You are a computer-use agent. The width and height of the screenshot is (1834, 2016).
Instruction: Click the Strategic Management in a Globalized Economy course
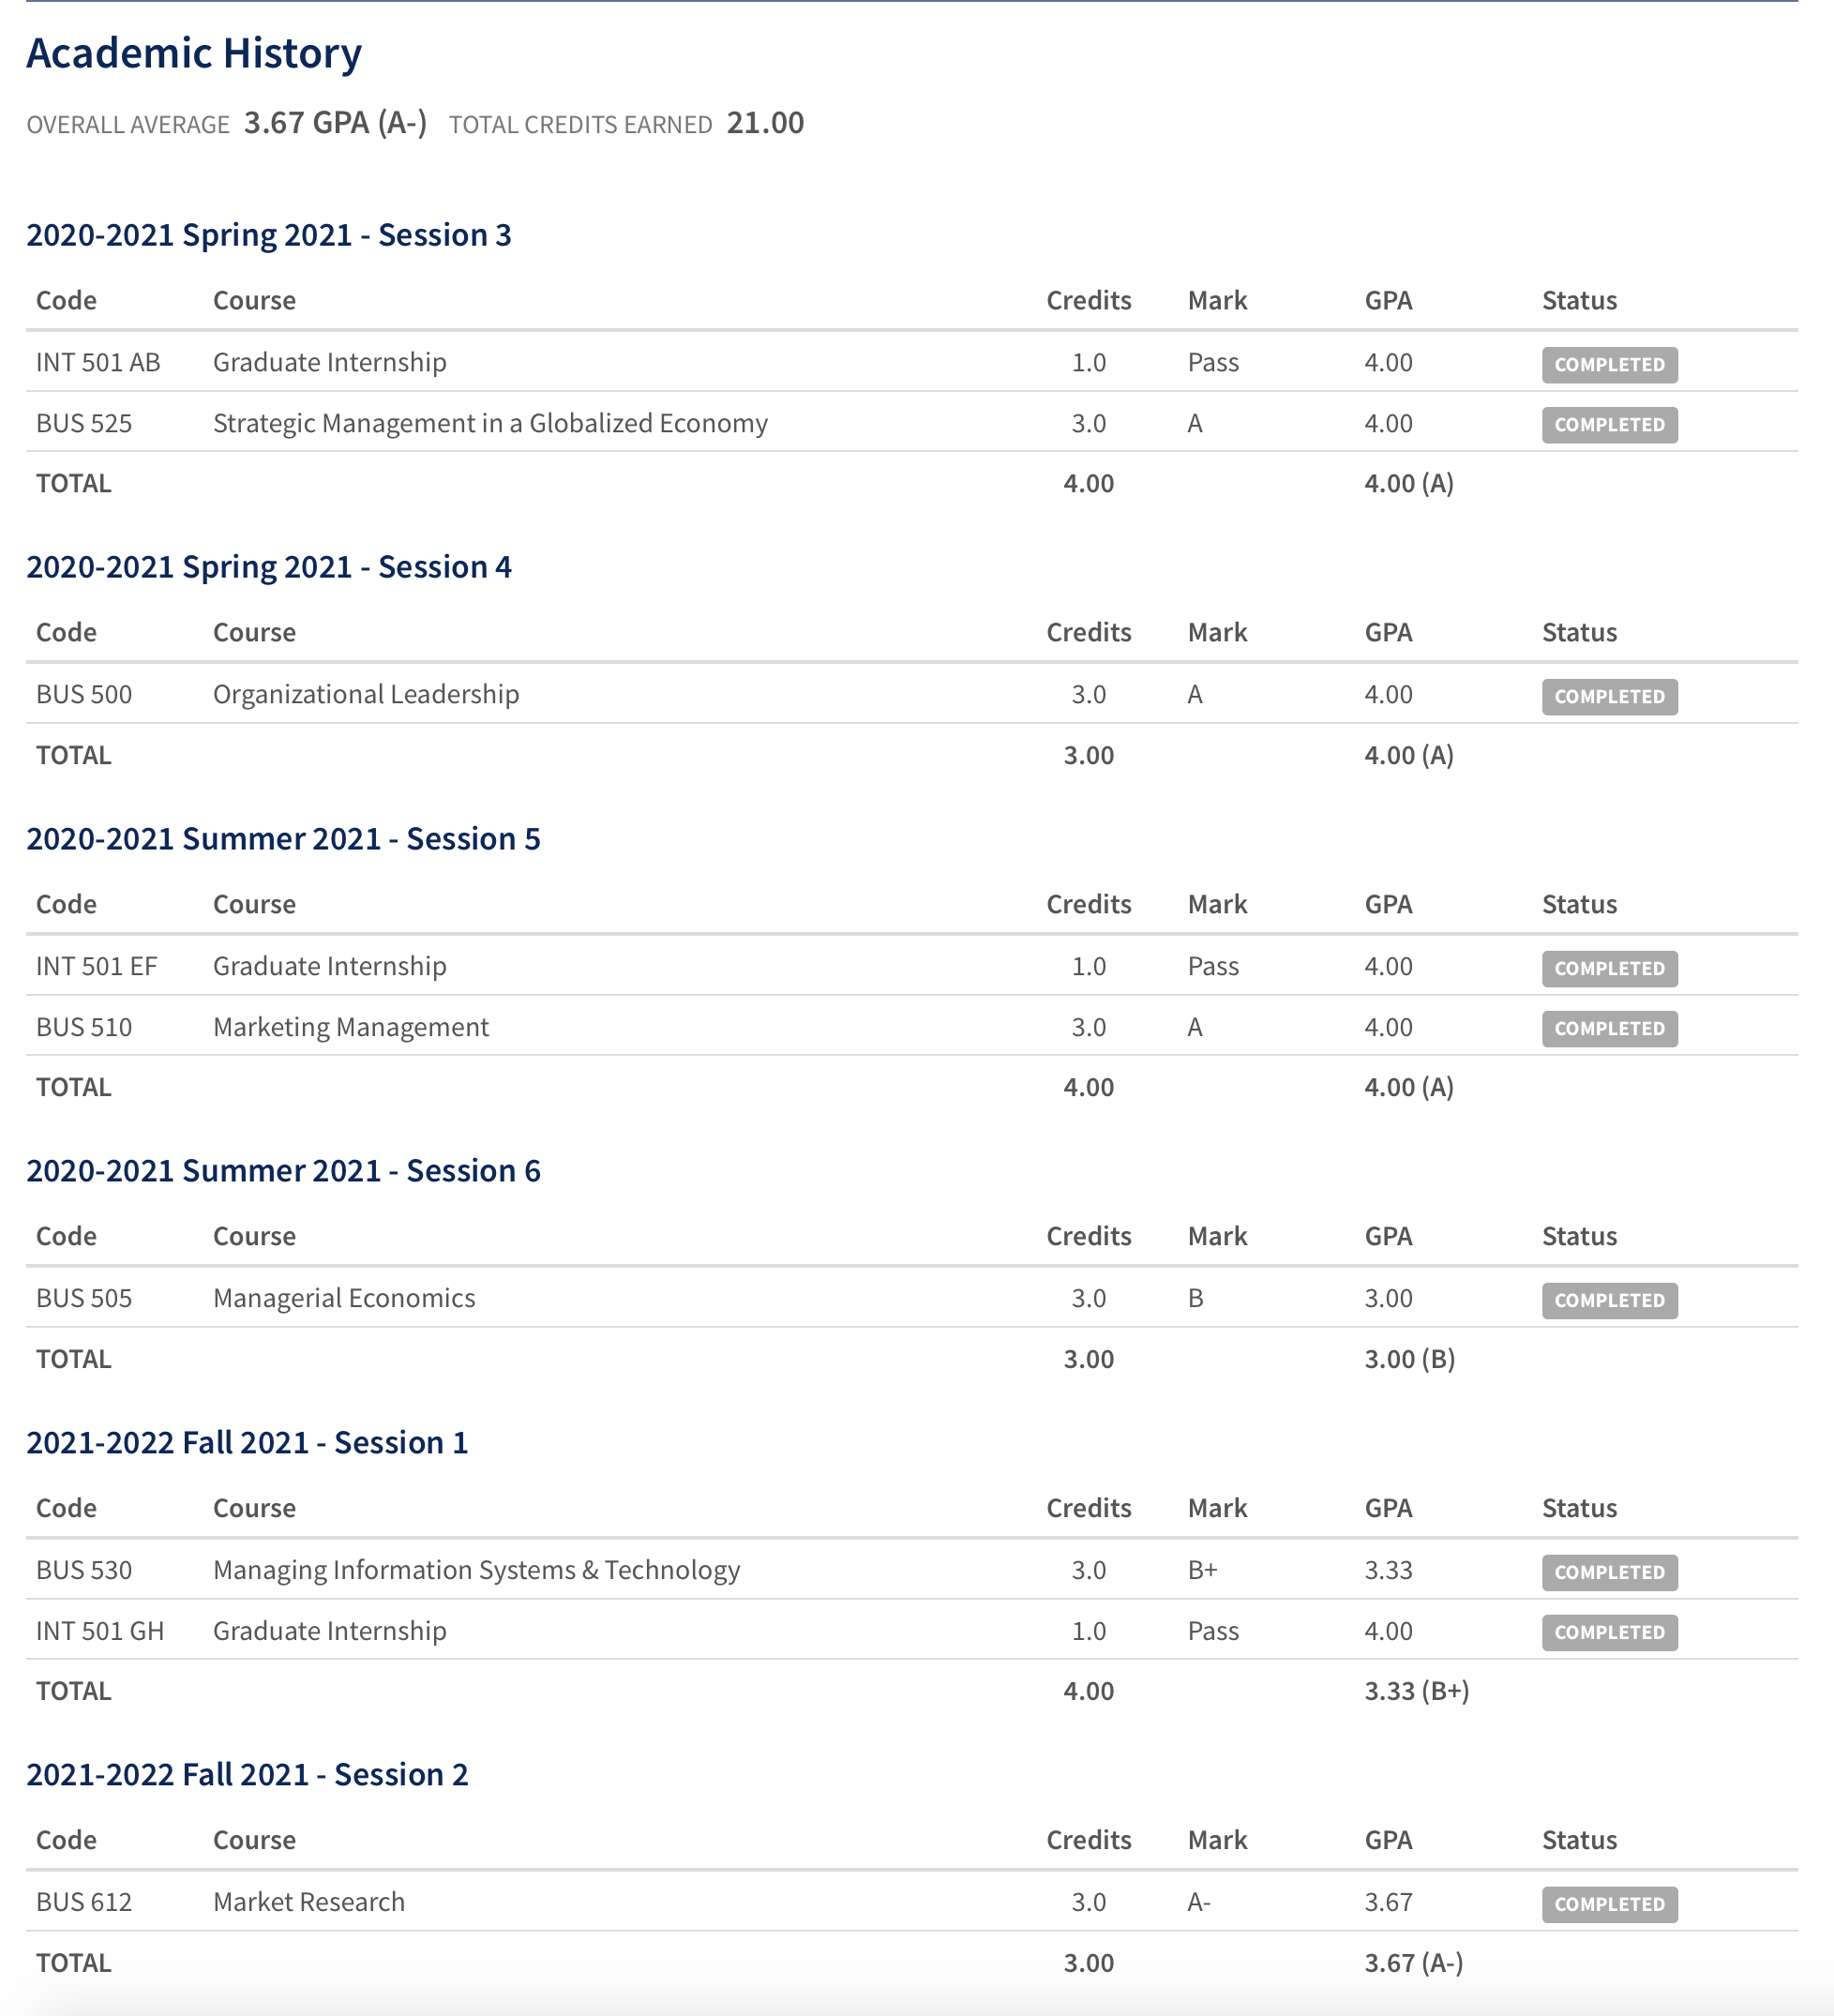point(490,423)
